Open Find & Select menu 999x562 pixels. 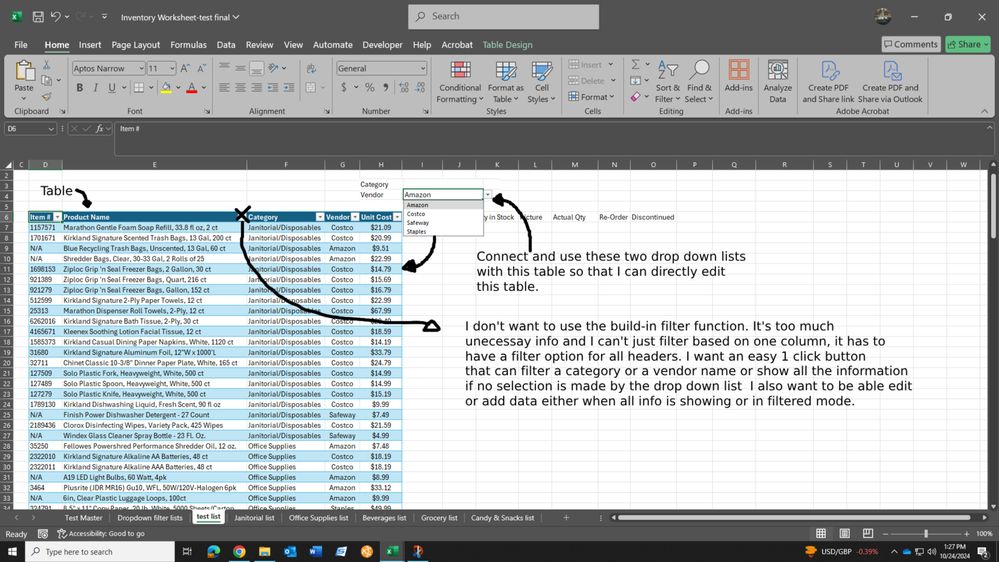(700, 82)
